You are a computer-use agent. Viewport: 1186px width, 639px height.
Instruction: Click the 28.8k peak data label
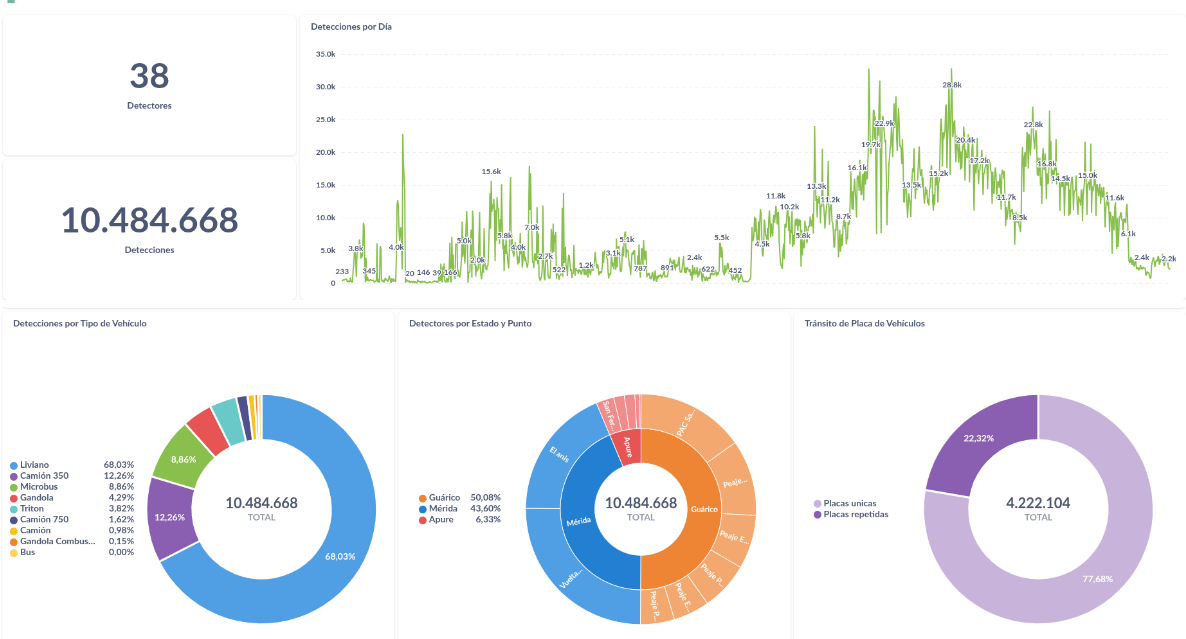(x=951, y=85)
